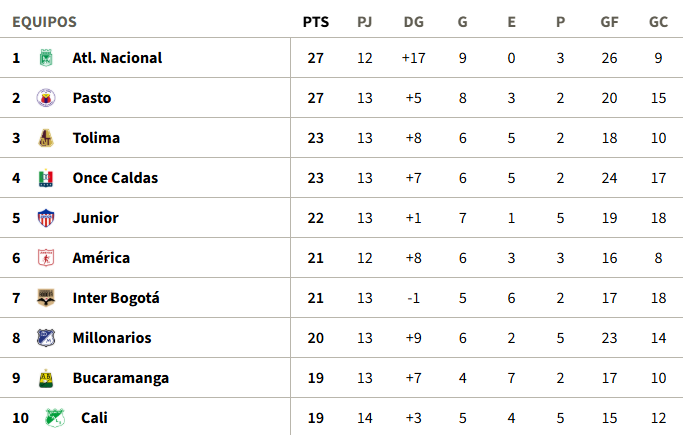This screenshot has height=435, width=685.
Task: Click the América team crest icon
Action: (x=45, y=258)
